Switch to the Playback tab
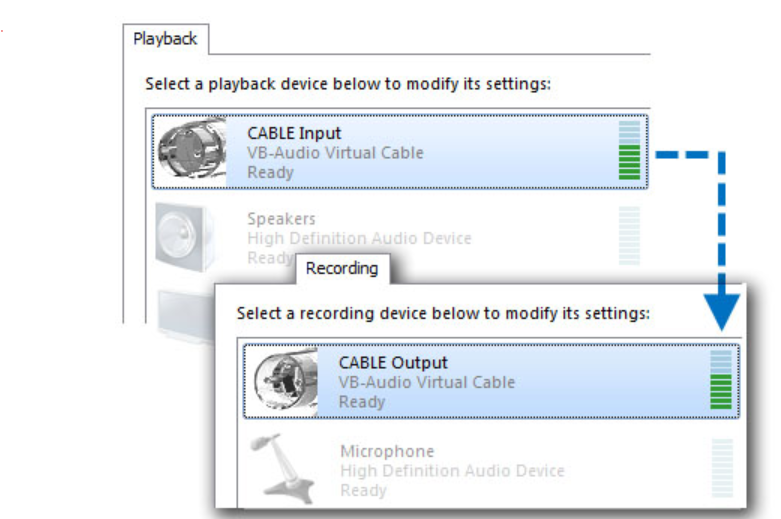781x519 pixels. click(x=165, y=39)
